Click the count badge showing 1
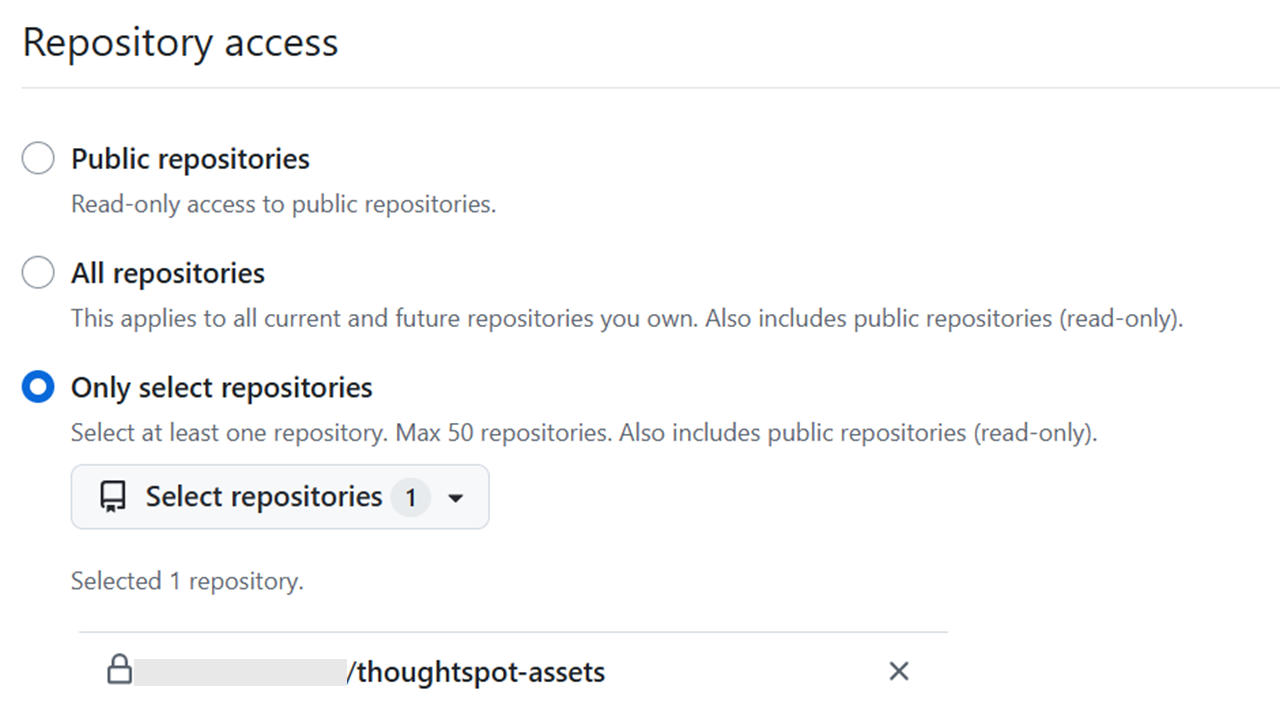 [x=410, y=497]
